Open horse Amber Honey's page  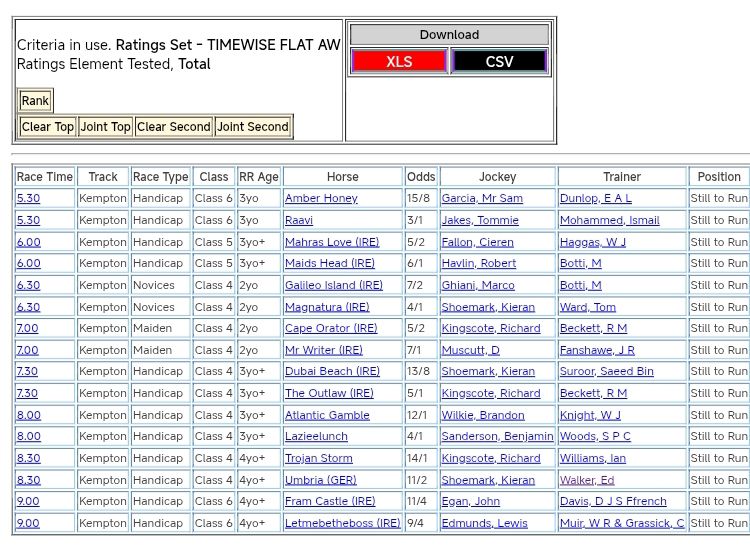tap(321, 198)
